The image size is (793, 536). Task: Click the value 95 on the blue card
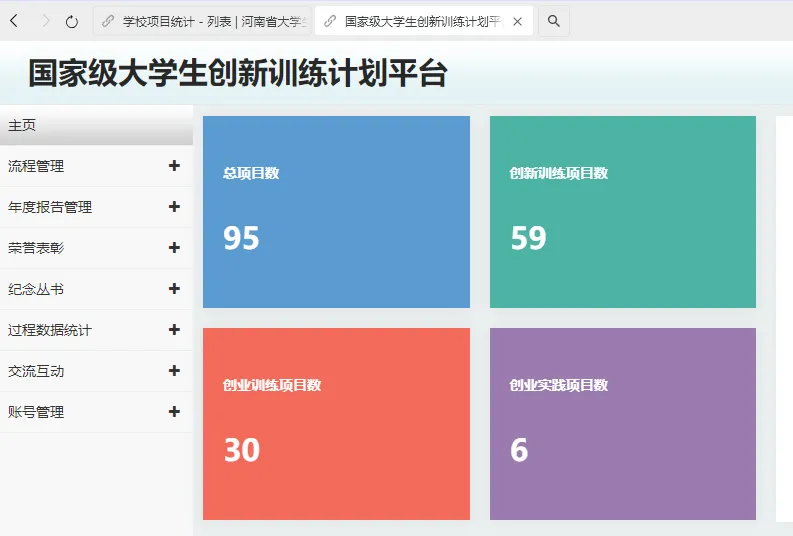coord(241,238)
